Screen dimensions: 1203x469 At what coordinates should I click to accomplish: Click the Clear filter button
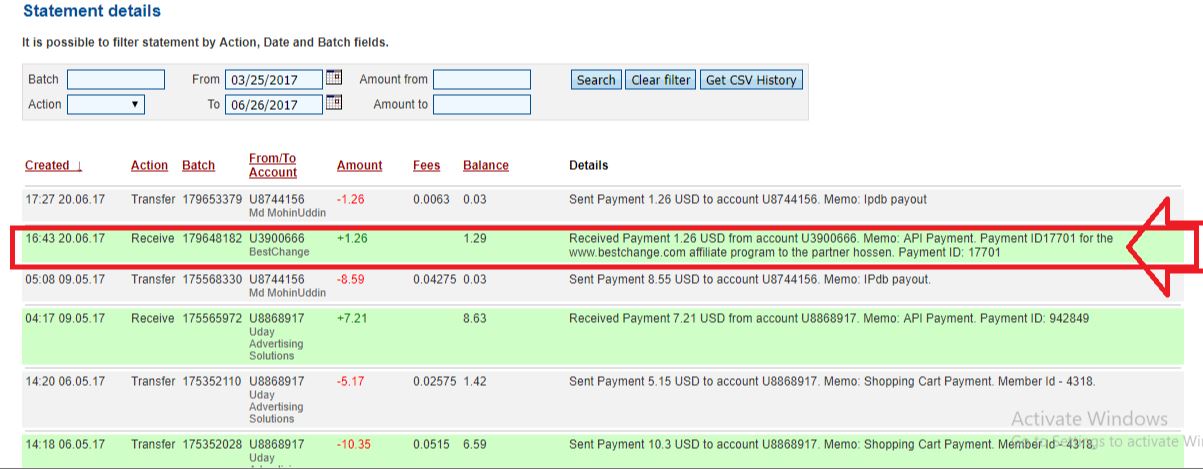click(661, 80)
